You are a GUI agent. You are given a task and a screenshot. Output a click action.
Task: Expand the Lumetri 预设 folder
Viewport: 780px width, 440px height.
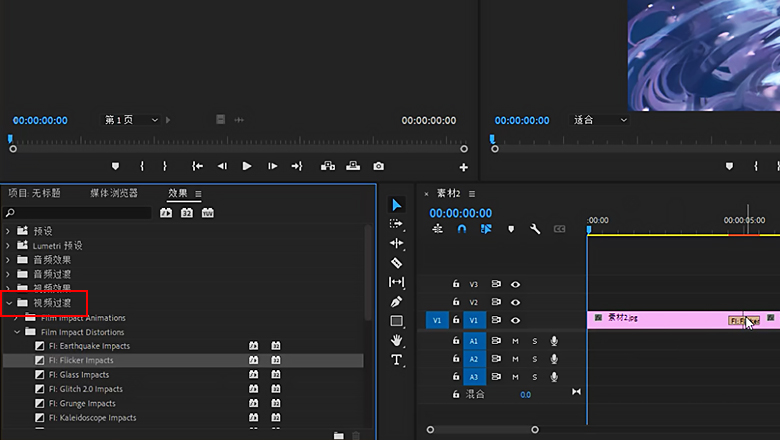10,245
